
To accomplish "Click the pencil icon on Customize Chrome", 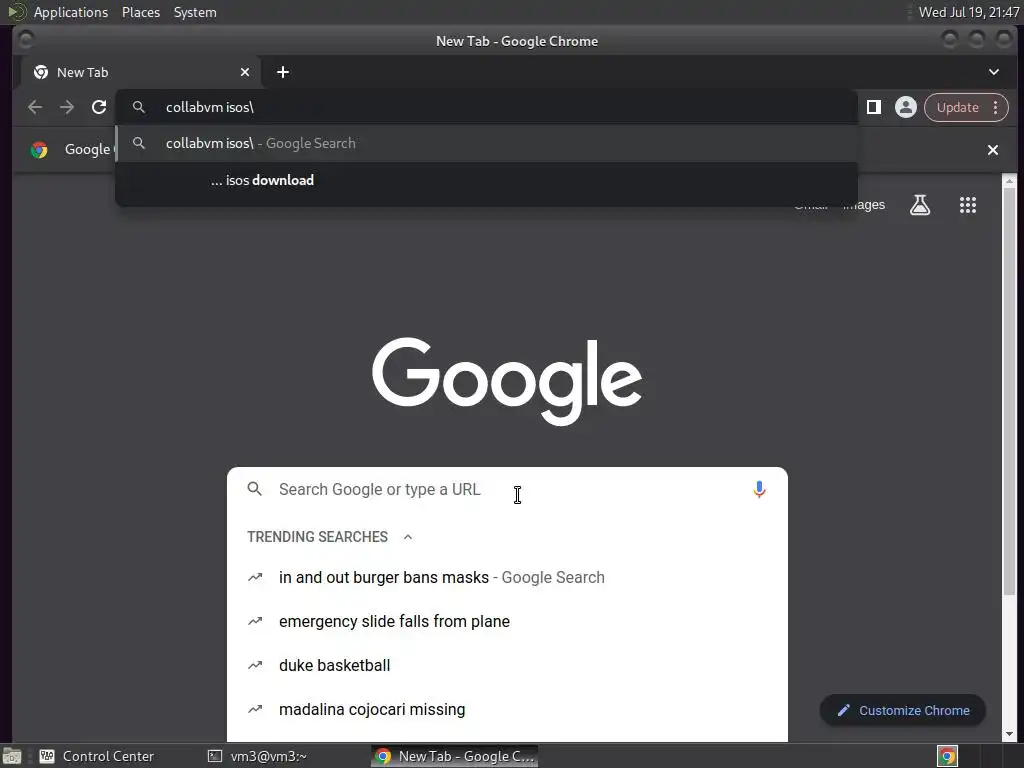I will [x=844, y=711].
